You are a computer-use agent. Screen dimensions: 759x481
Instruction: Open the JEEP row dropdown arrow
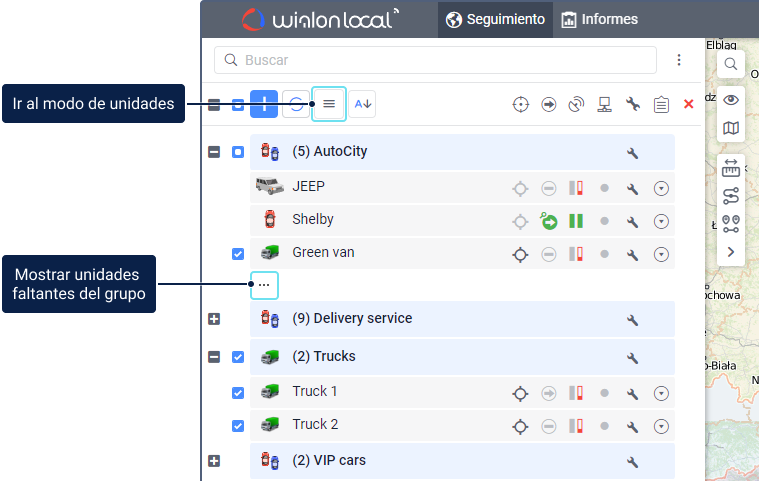click(x=661, y=188)
